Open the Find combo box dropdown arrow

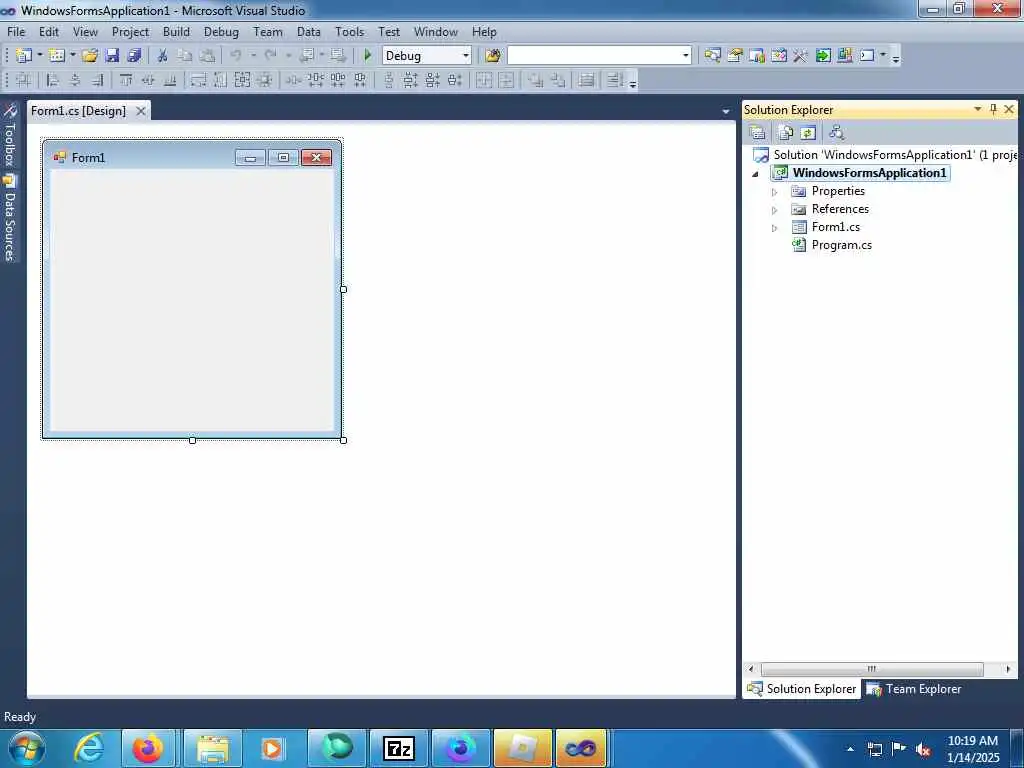(x=686, y=56)
